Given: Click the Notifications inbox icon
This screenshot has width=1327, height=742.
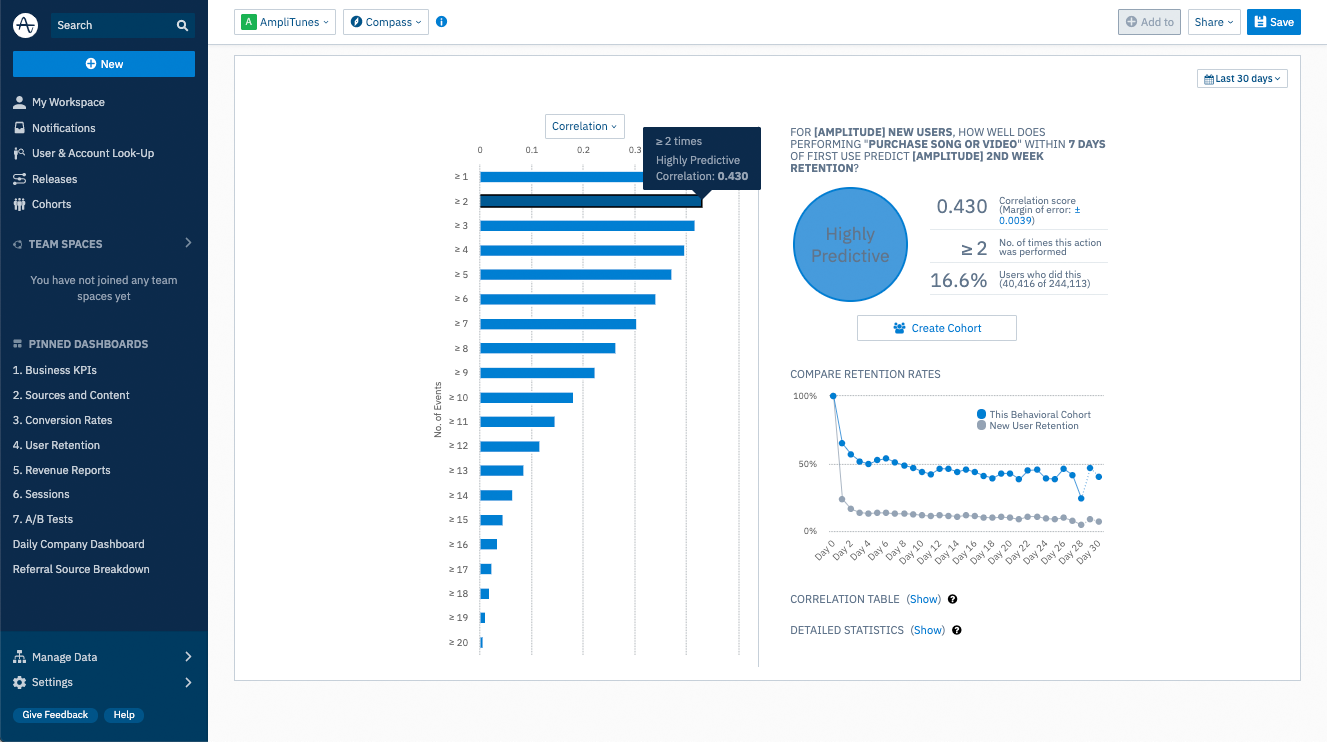Looking at the screenshot, I should [19, 128].
